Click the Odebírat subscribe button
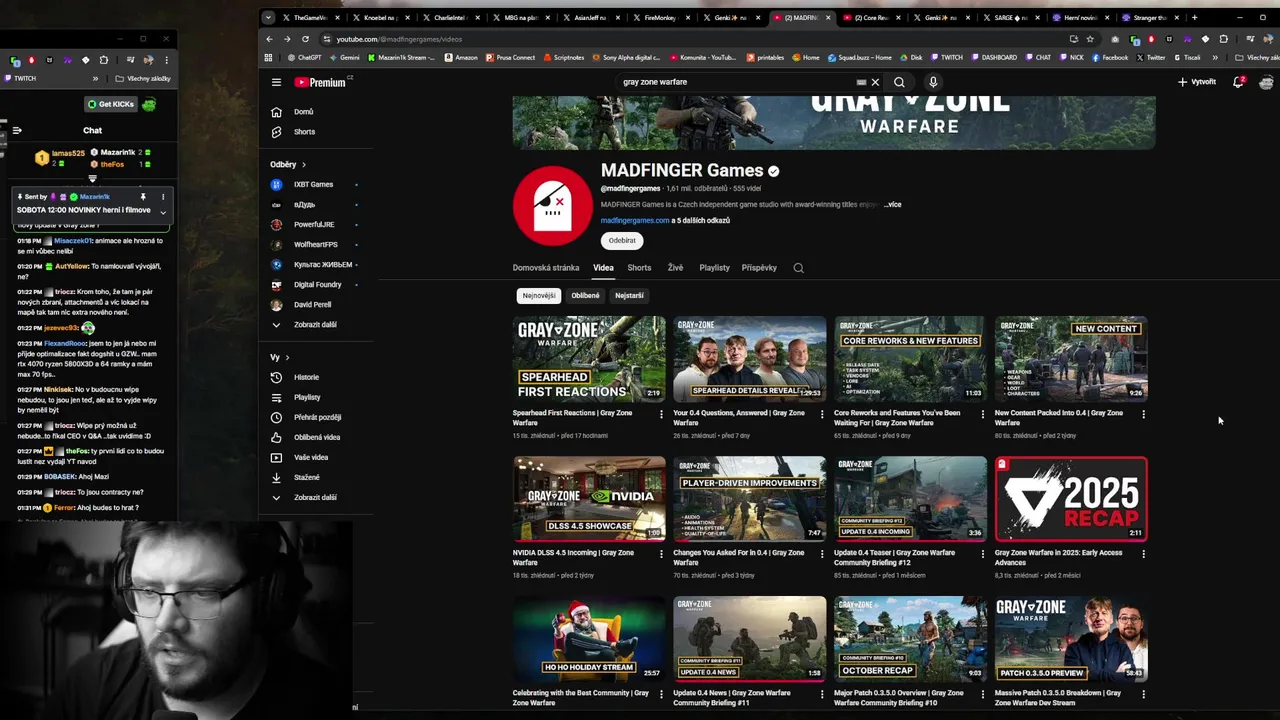1280x720 pixels. [622, 240]
